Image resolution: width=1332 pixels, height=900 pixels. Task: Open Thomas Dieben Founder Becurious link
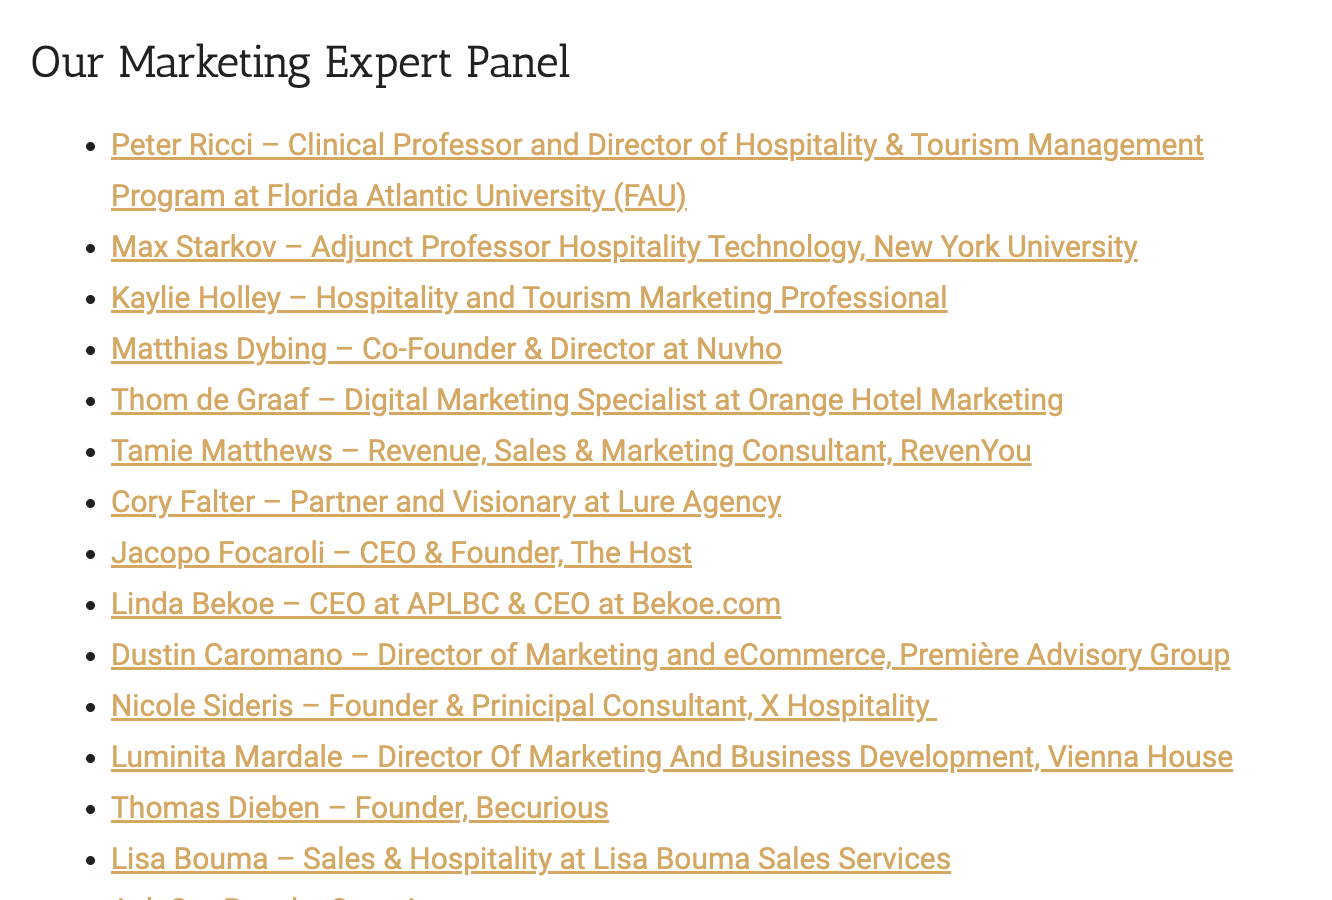point(360,808)
